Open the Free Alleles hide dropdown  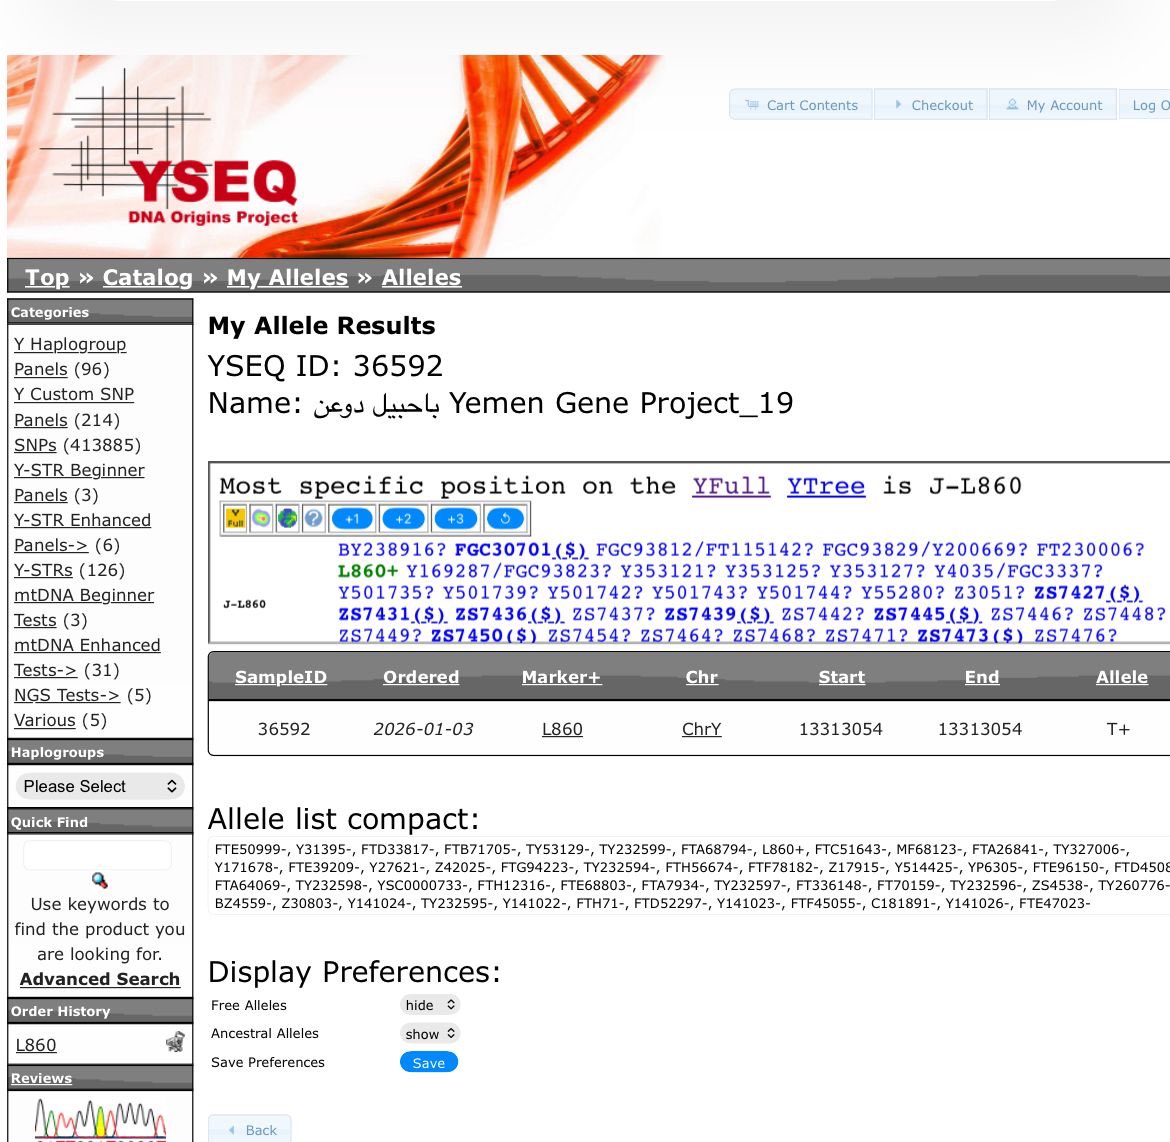[x=430, y=1005]
